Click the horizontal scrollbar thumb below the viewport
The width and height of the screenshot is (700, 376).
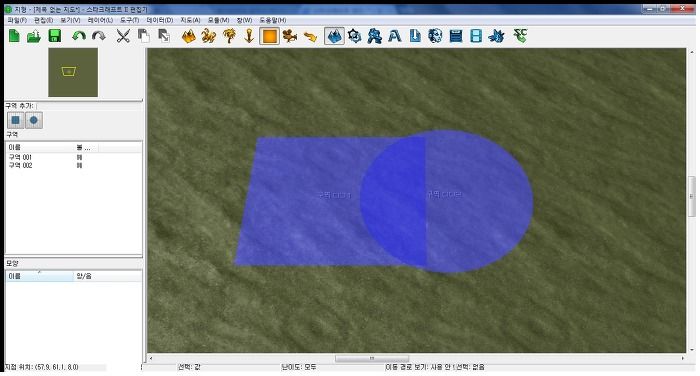(372, 359)
